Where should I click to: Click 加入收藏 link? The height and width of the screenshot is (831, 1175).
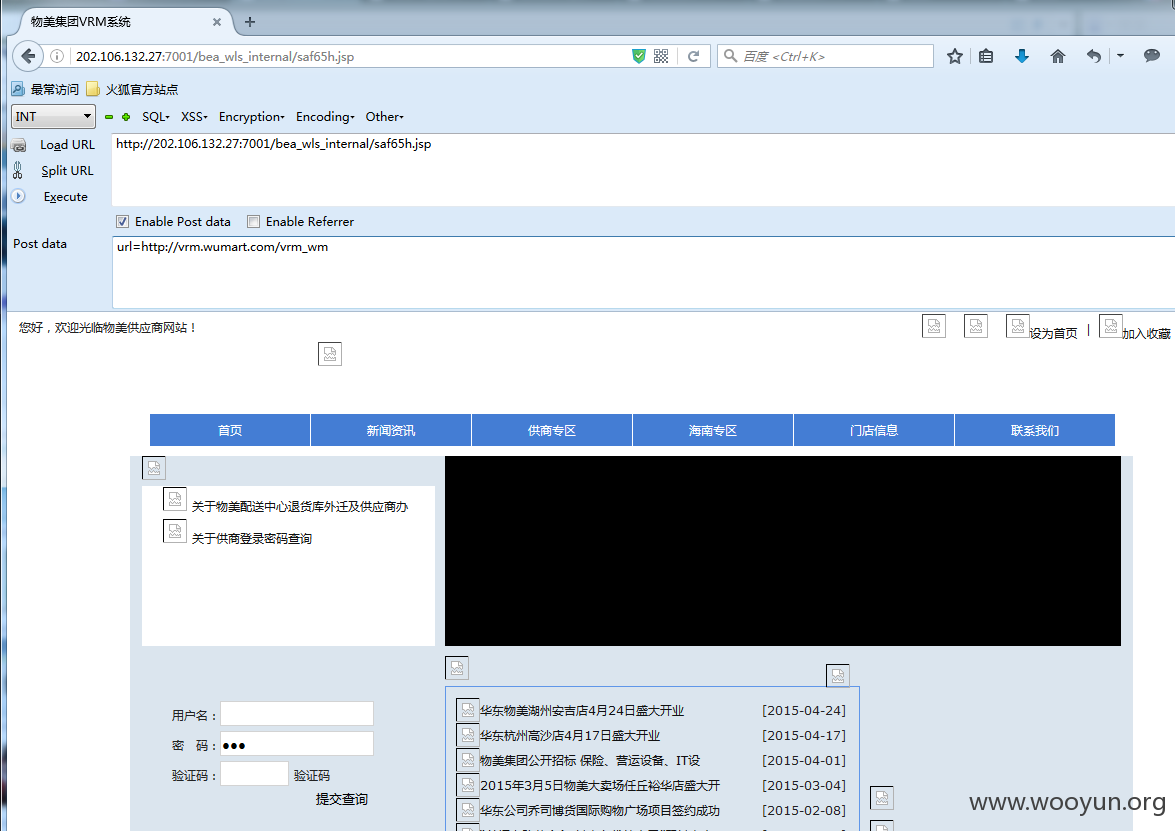pos(1146,333)
